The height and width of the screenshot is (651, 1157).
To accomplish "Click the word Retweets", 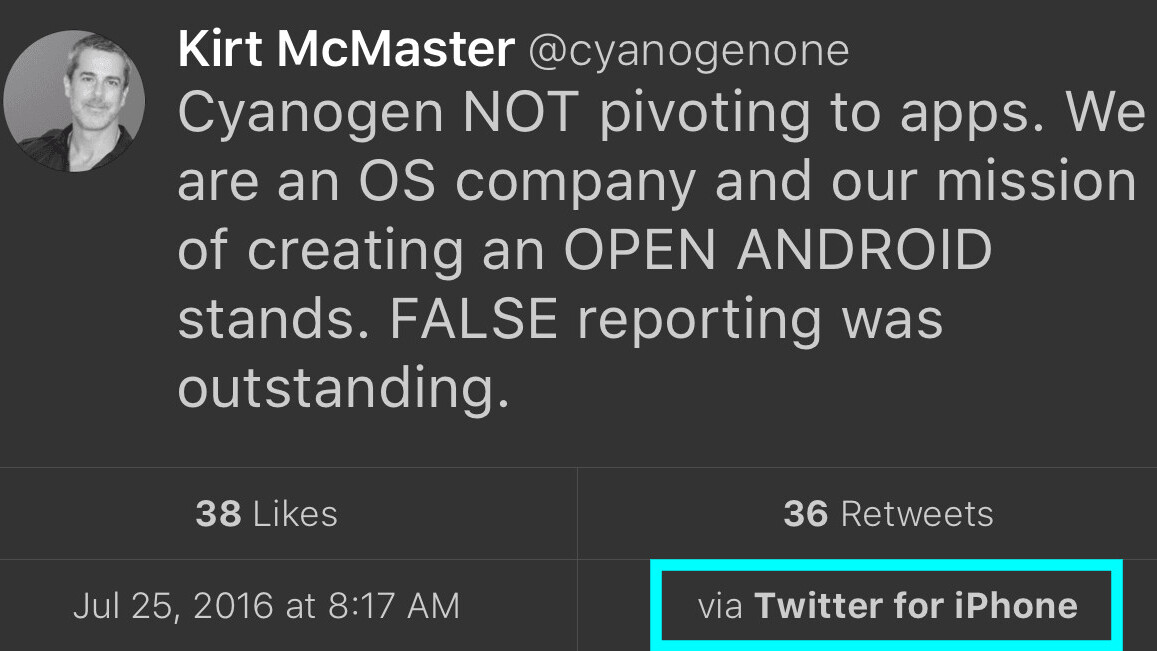I will coord(917,514).
